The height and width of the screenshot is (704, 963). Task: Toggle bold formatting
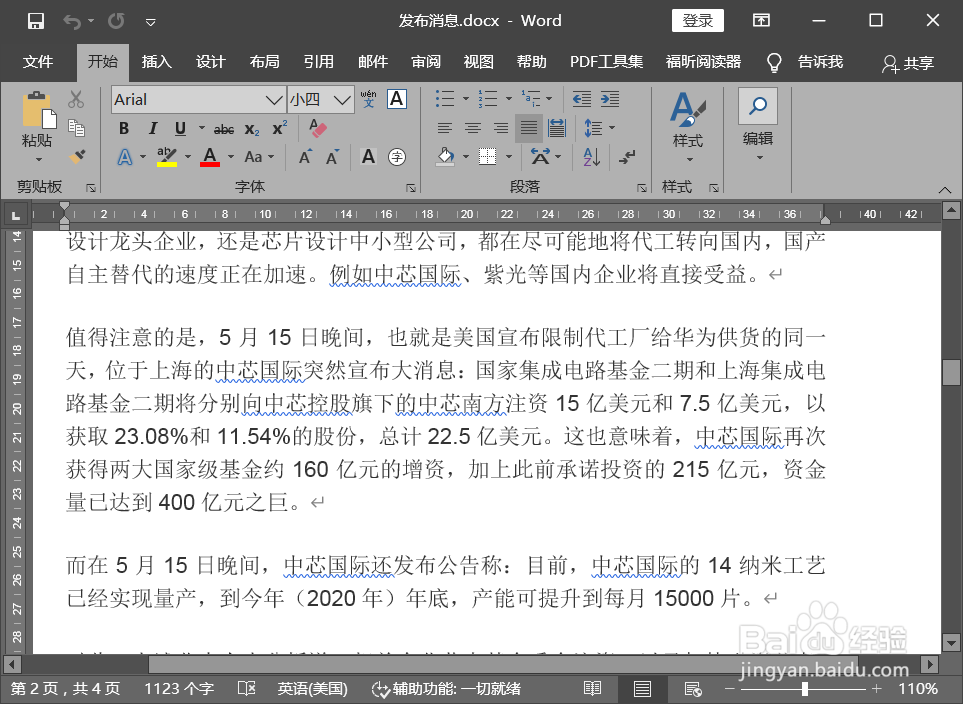point(123,128)
